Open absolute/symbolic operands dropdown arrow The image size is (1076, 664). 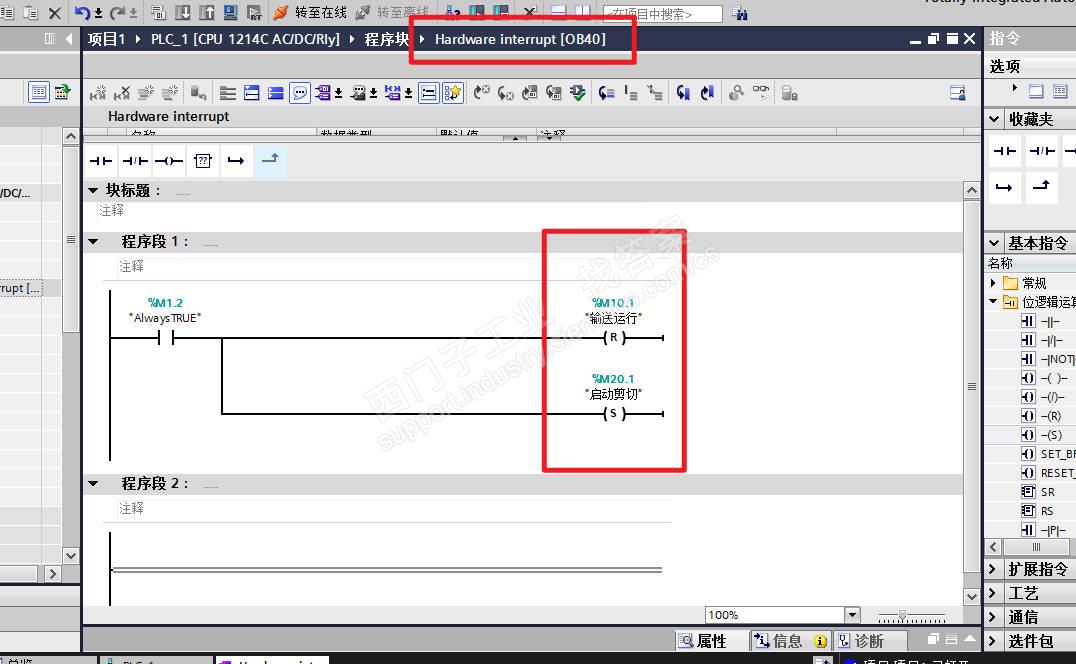338,93
